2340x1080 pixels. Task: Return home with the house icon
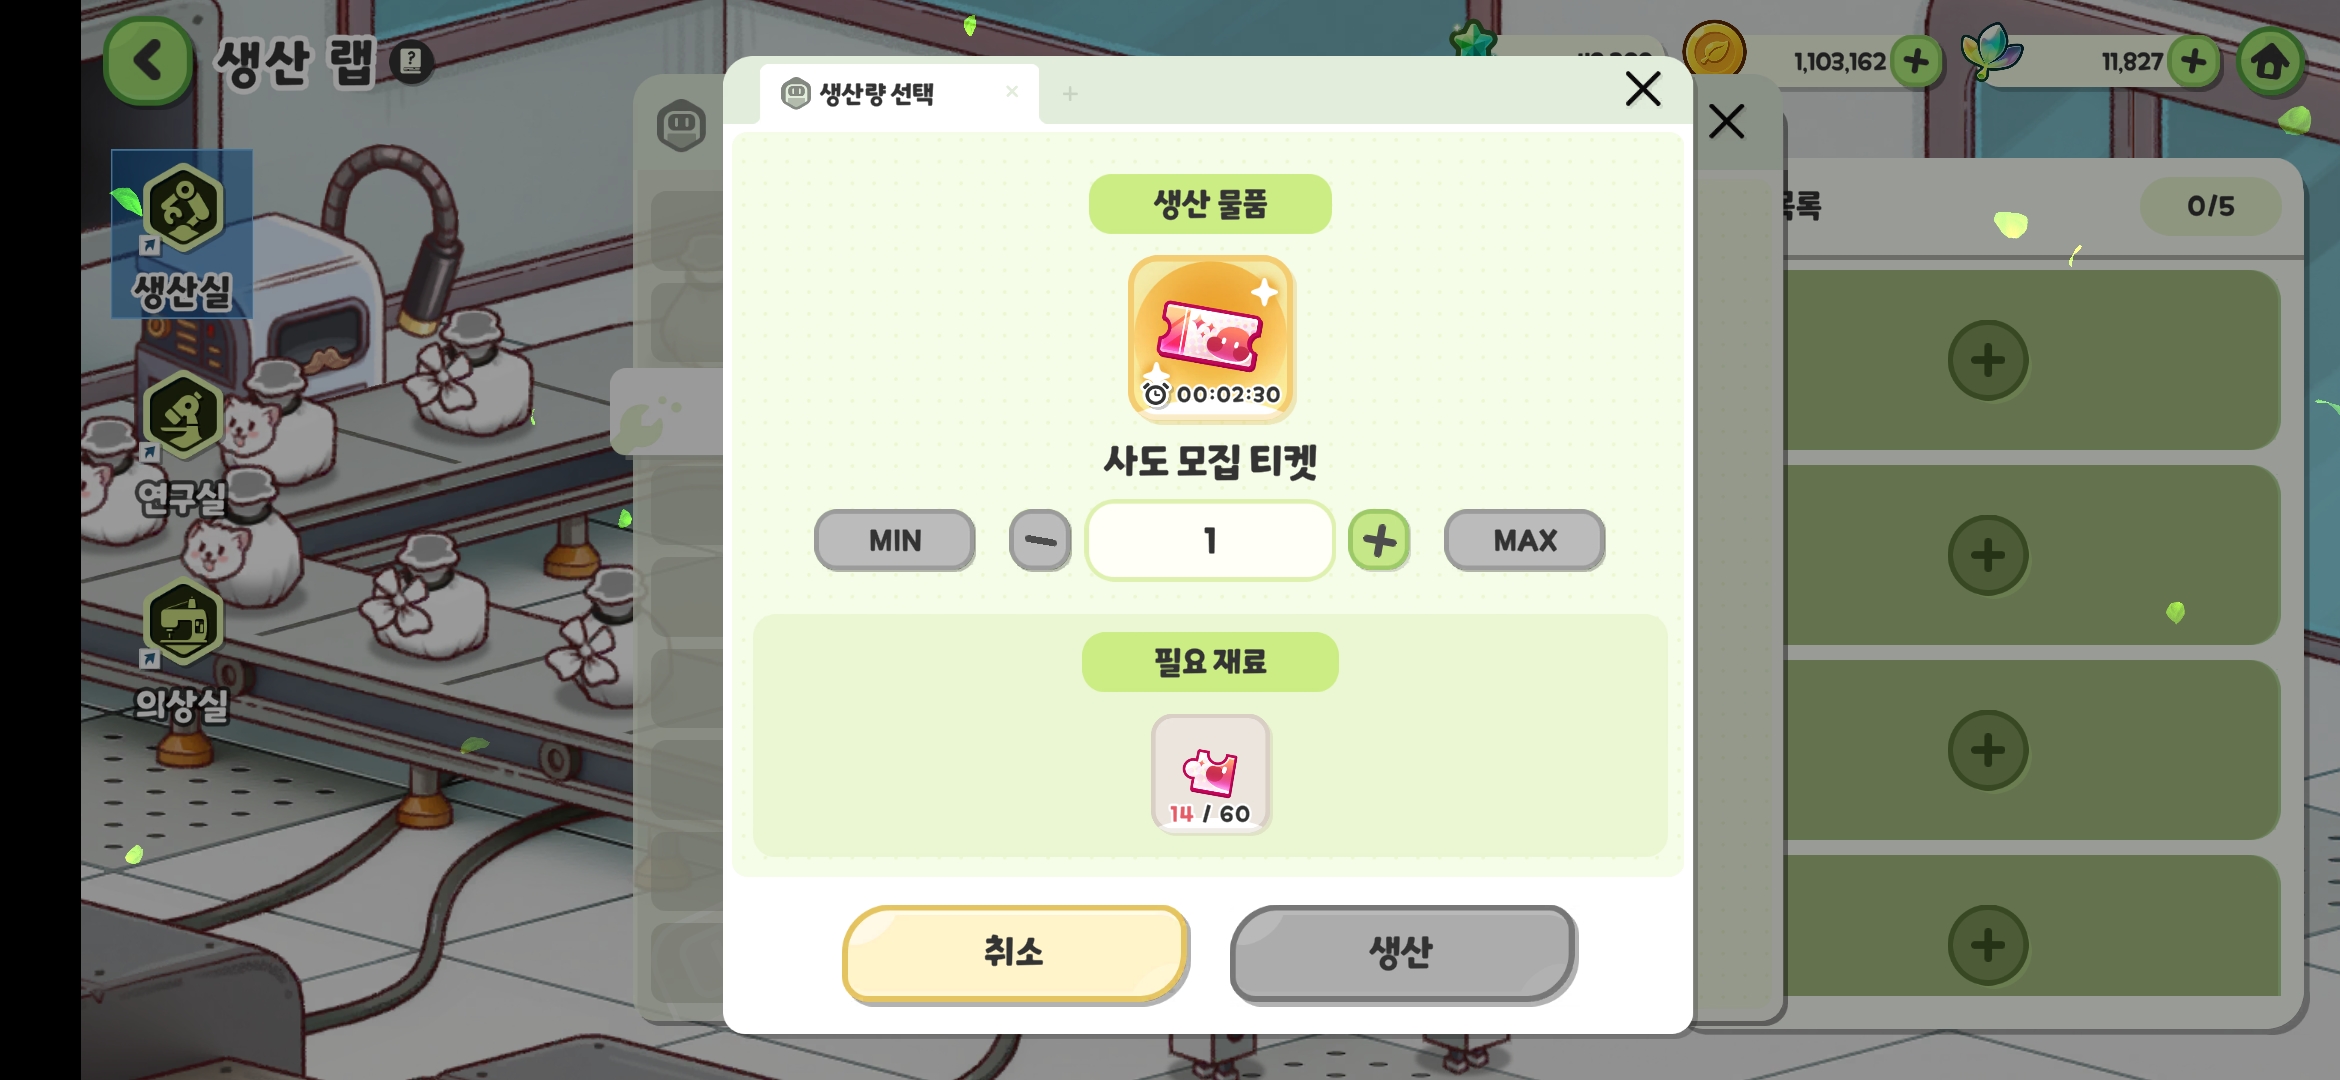[x=2270, y=62]
